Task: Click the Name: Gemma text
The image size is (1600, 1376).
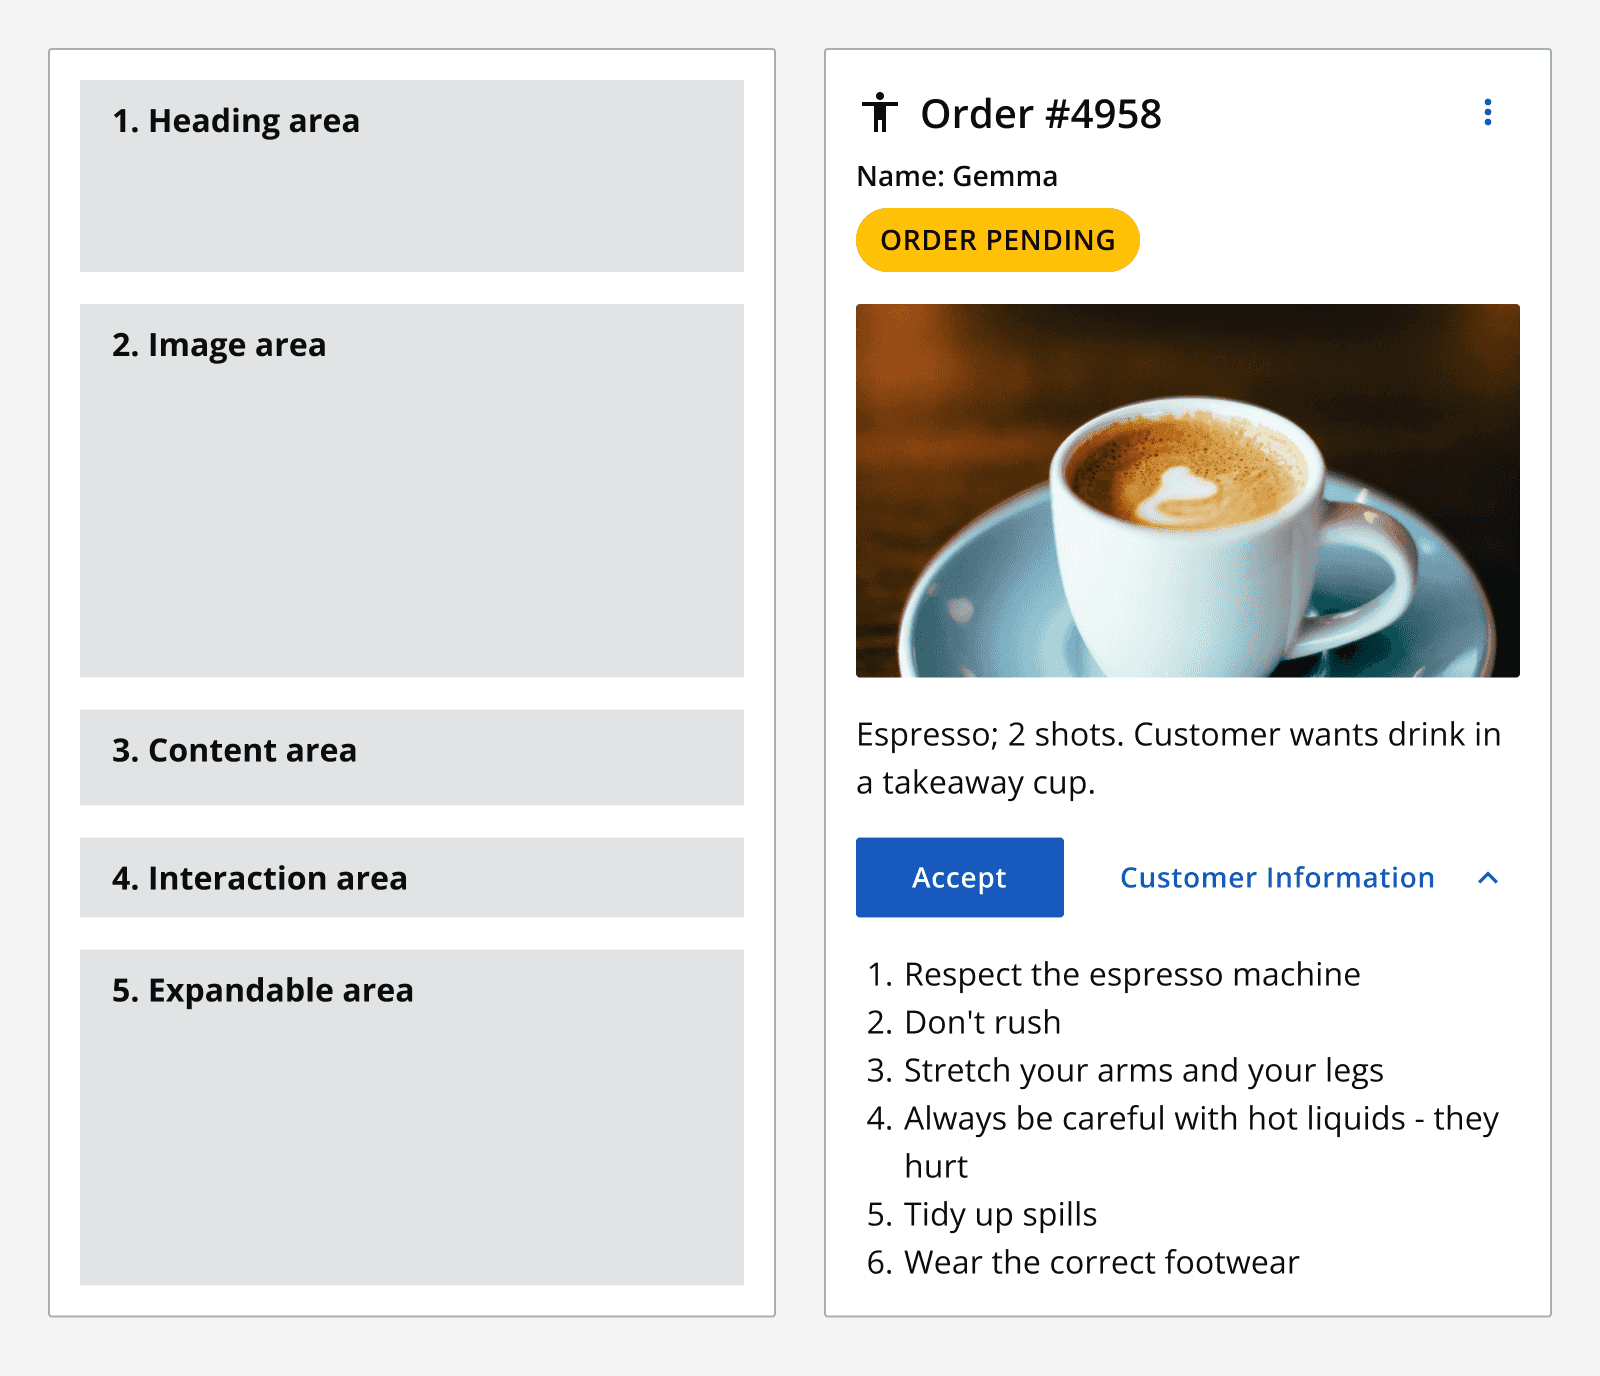Action: (x=957, y=176)
